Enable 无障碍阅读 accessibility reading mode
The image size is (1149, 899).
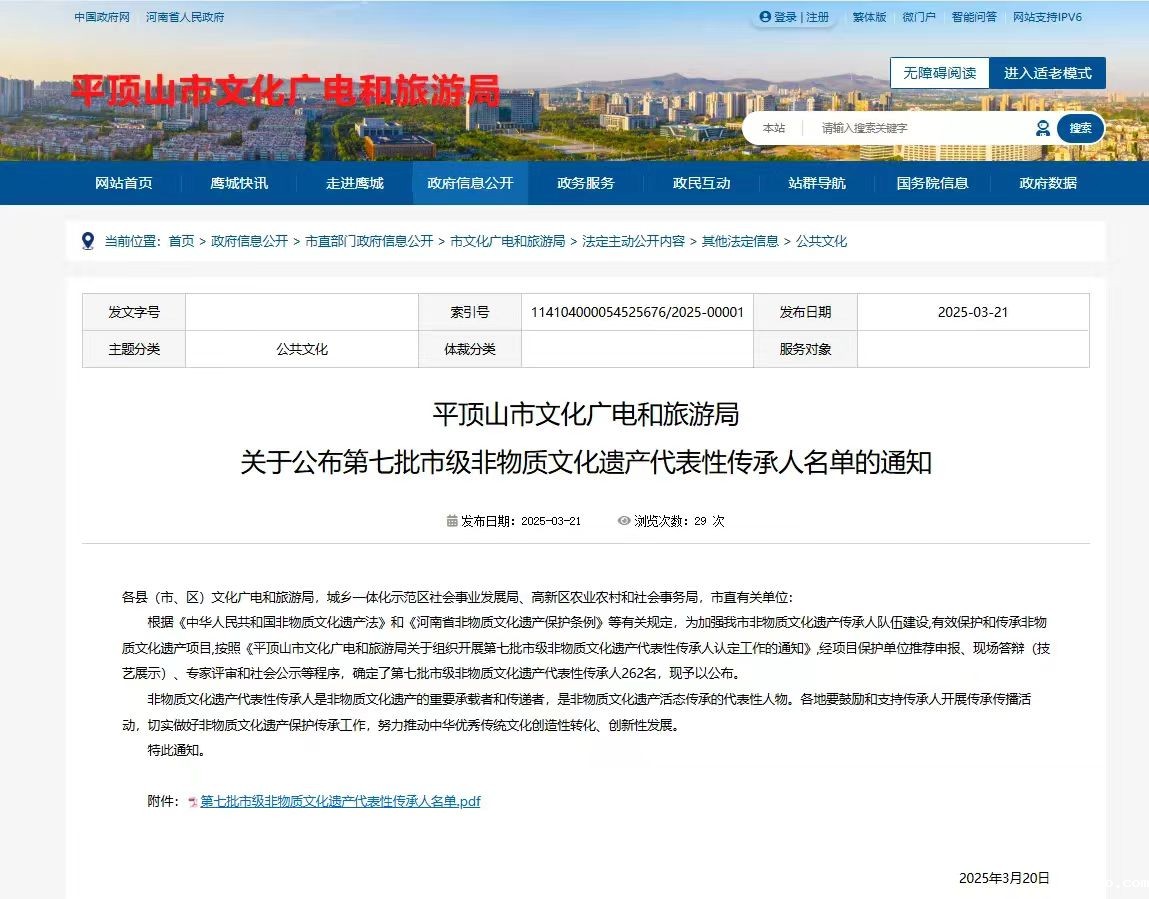coord(938,73)
